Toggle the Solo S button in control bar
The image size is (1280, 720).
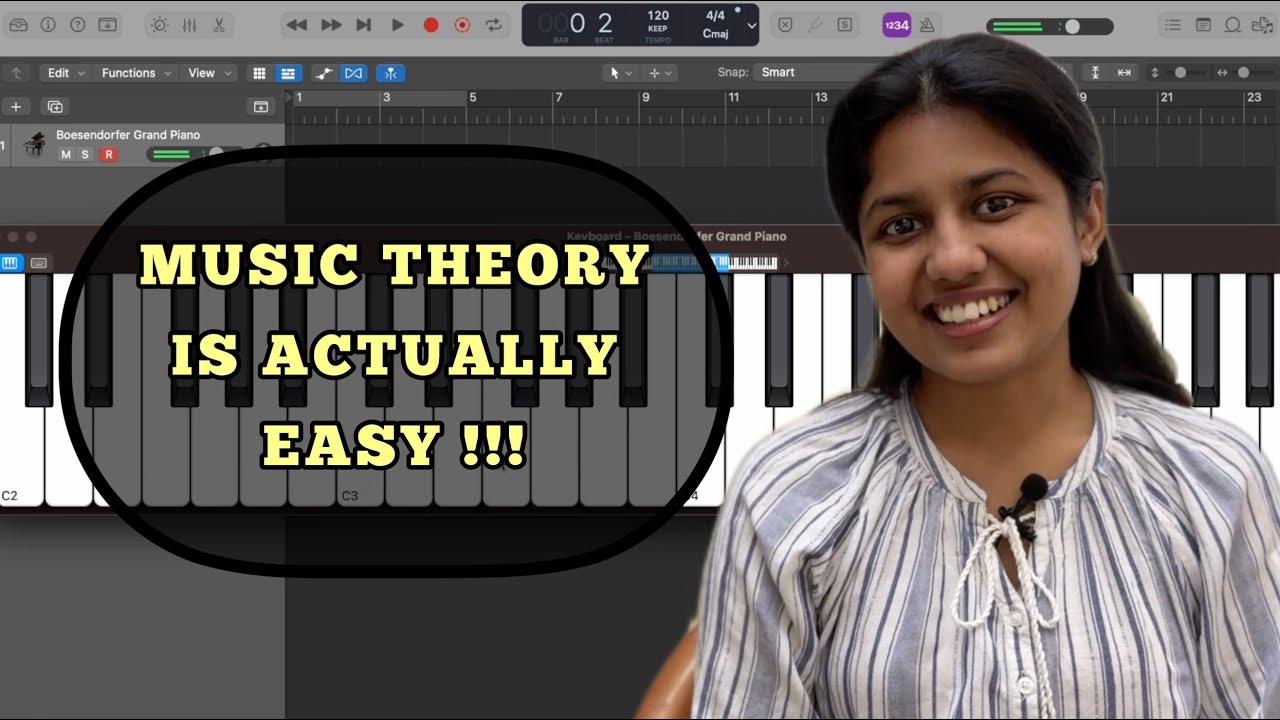tap(845, 25)
